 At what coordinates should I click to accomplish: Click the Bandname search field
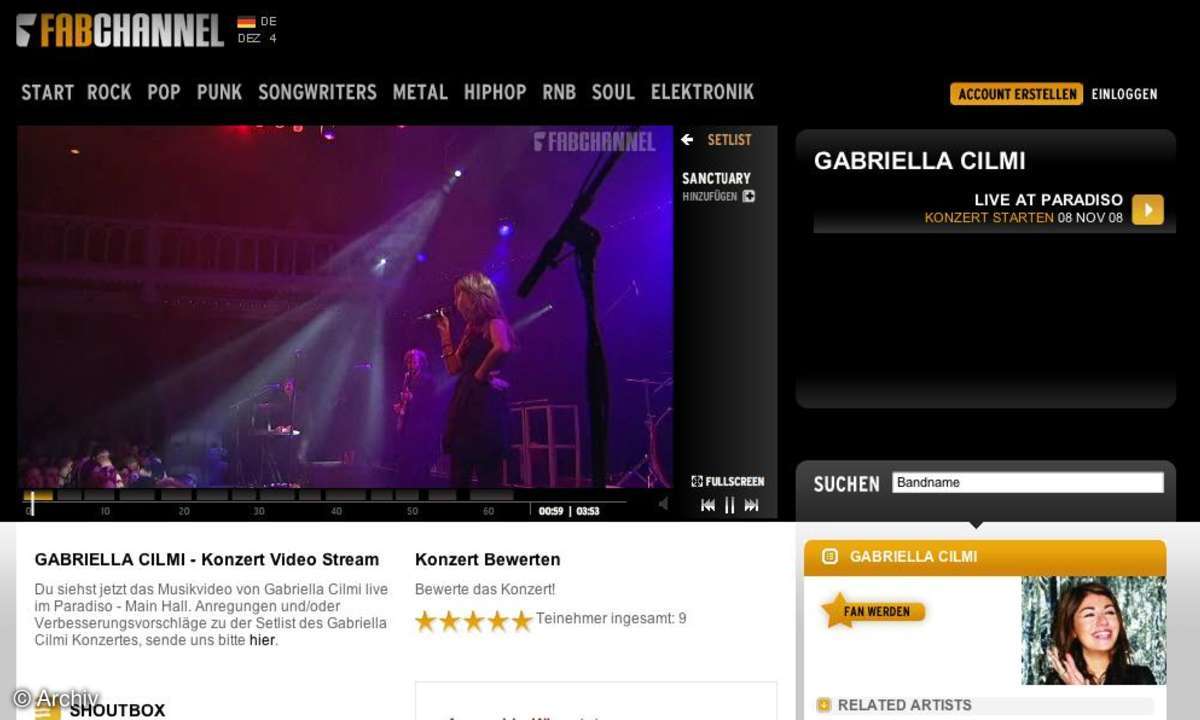1028,482
